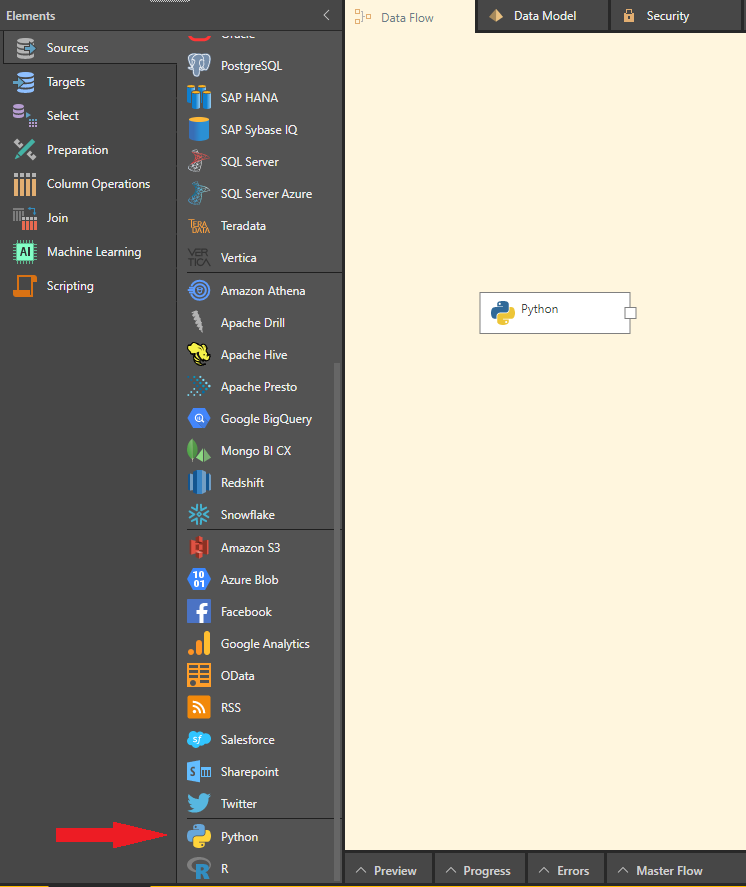Screen dimensions: 746x887
Task: Choose the R language source icon
Action: (x=199, y=868)
